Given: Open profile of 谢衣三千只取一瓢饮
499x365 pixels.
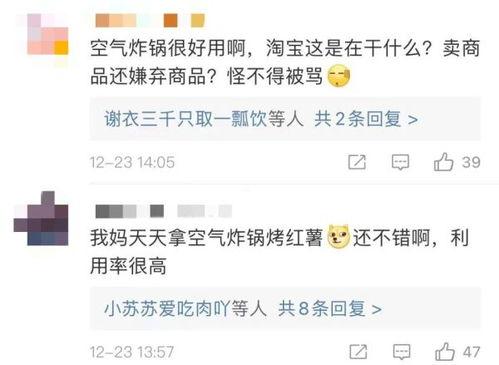Looking at the screenshot, I should [x=186, y=119].
